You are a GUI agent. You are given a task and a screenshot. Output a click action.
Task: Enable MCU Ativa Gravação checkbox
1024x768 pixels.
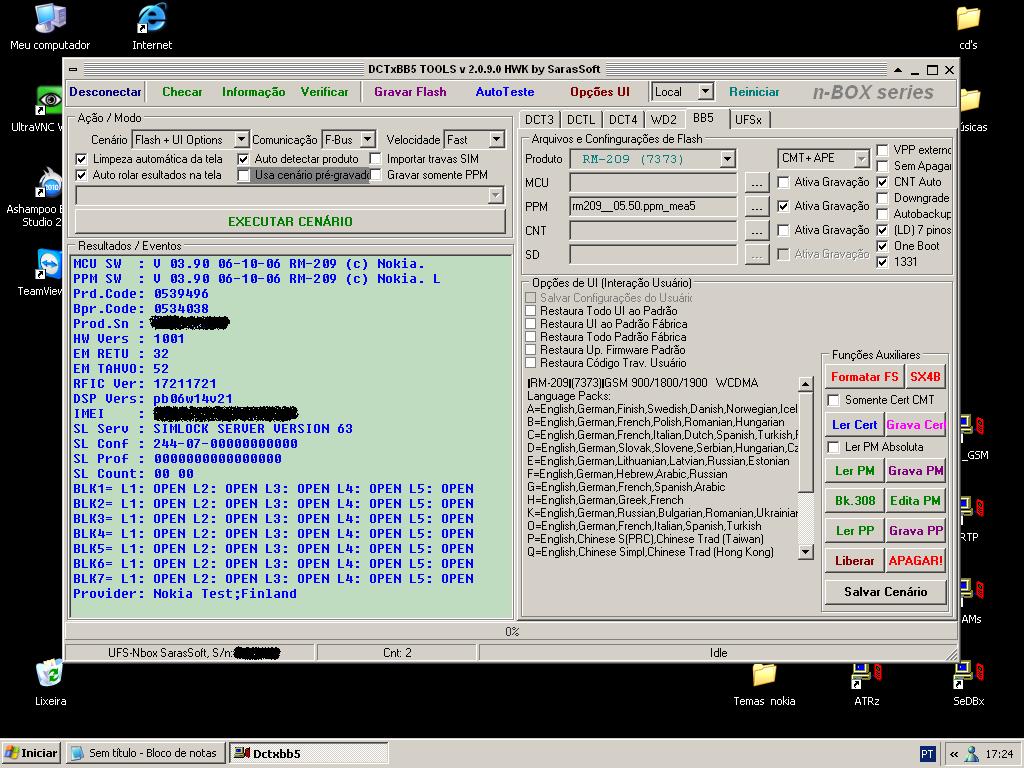click(x=783, y=182)
